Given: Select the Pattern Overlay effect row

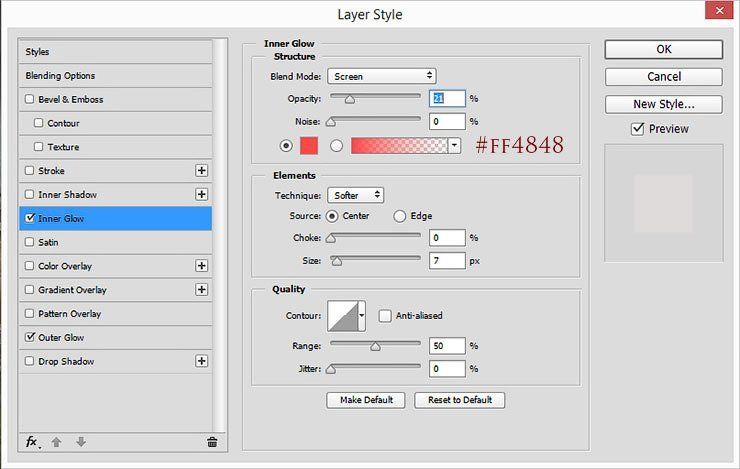Looking at the screenshot, I should click(x=116, y=313).
